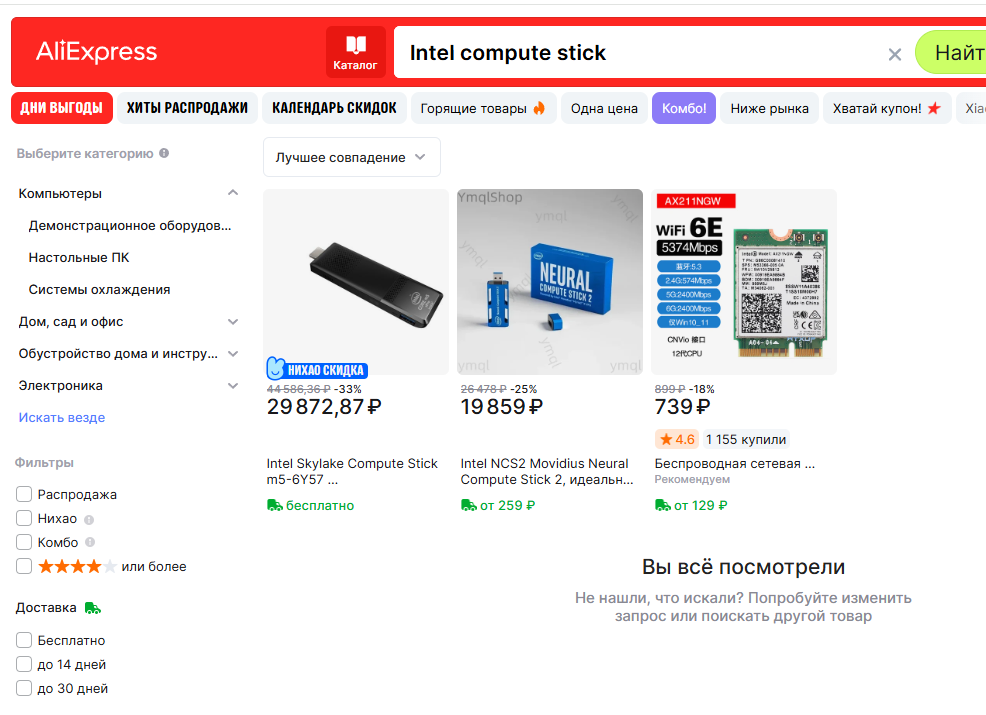The width and height of the screenshot is (986, 715).
Task: Open the Календарь скидок tab
Action: pos(334,108)
